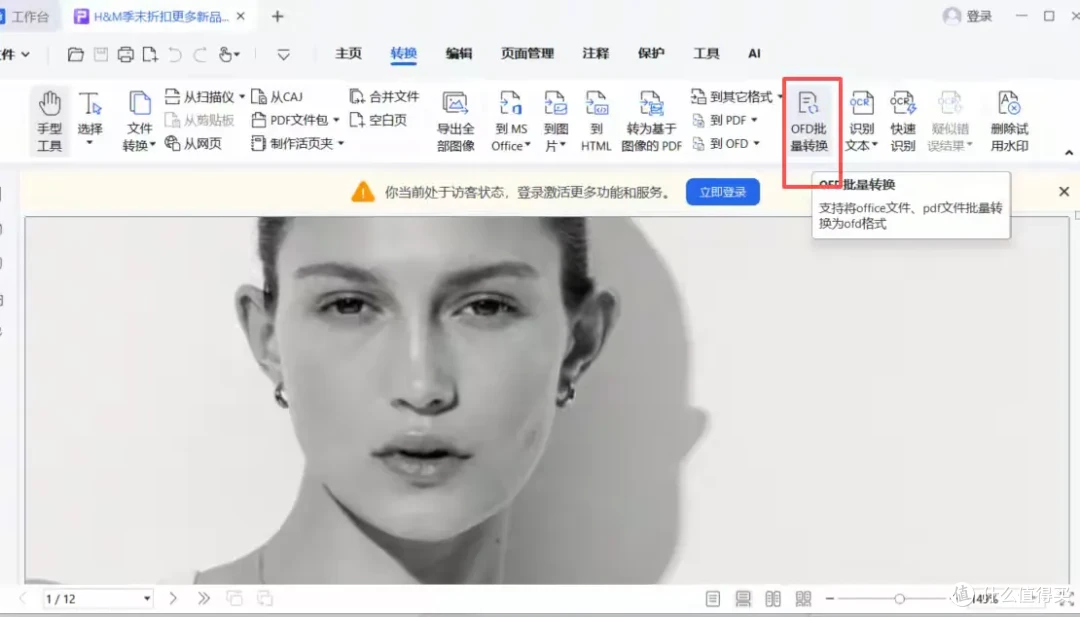
Task: Open OCR Recognize Text (识别文本)
Action: pos(861,121)
